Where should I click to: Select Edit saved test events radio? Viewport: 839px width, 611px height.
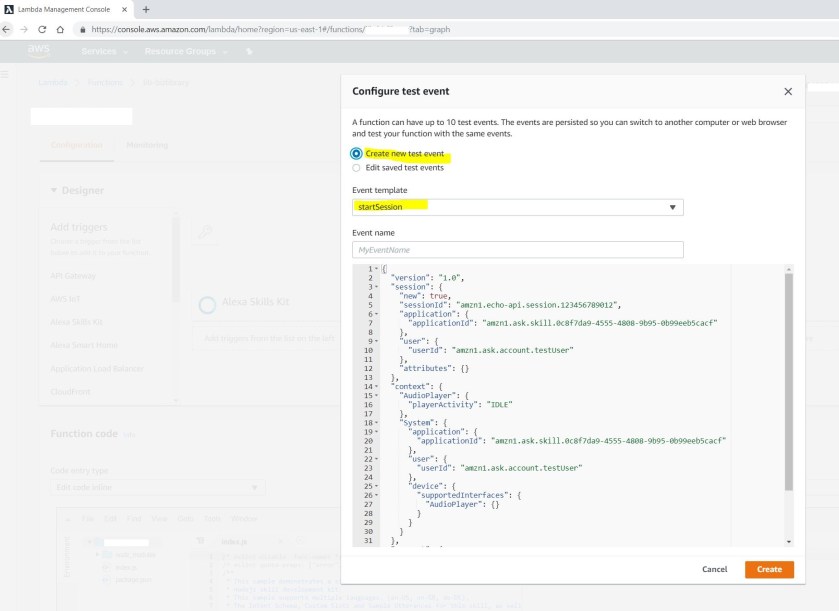tap(356, 168)
